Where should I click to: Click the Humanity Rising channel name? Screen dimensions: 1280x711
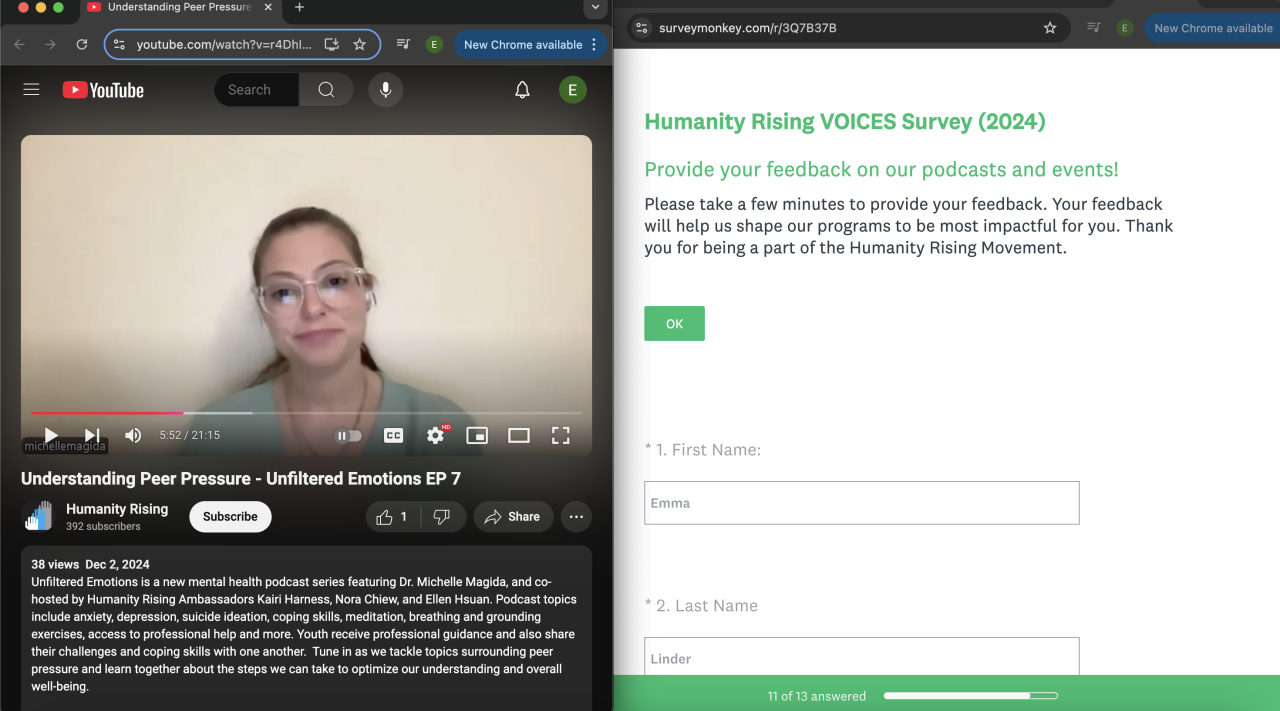tap(117, 509)
